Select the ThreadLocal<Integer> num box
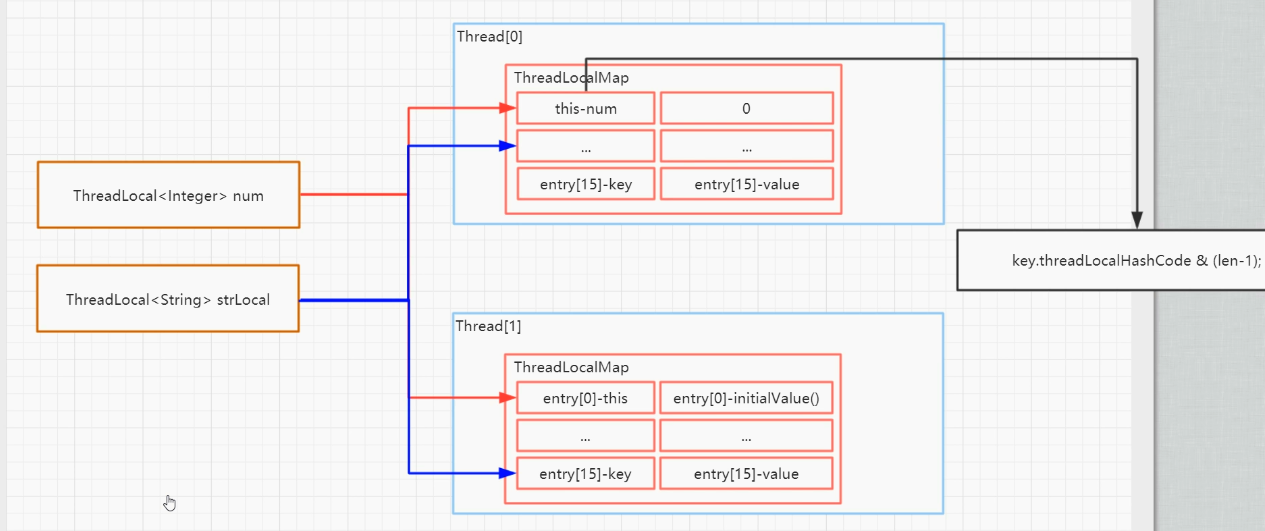The image size is (1265, 531). [168, 195]
